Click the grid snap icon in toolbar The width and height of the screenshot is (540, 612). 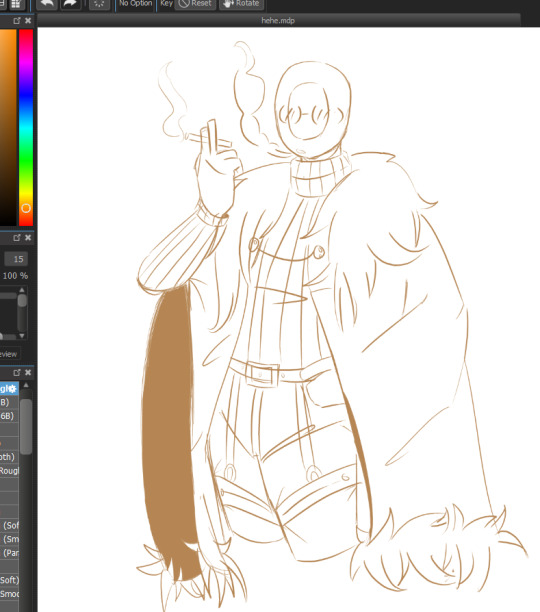pos(16,4)
